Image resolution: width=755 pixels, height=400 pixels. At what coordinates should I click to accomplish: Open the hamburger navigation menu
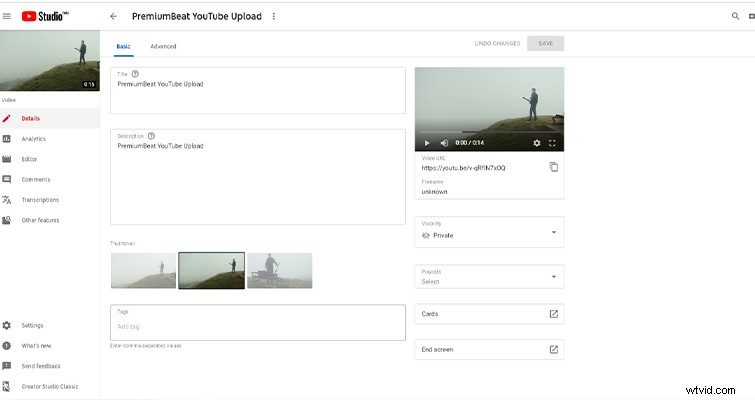pyautogui.click(x=7, y=16)
